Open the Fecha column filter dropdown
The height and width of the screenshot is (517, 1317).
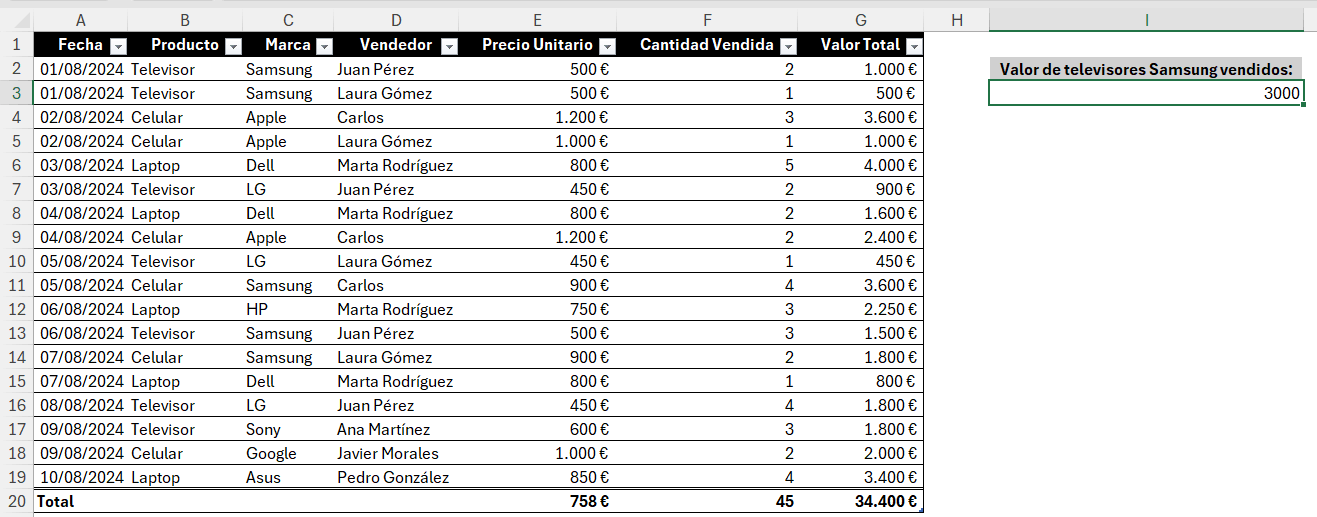click(x=118, y=46)
